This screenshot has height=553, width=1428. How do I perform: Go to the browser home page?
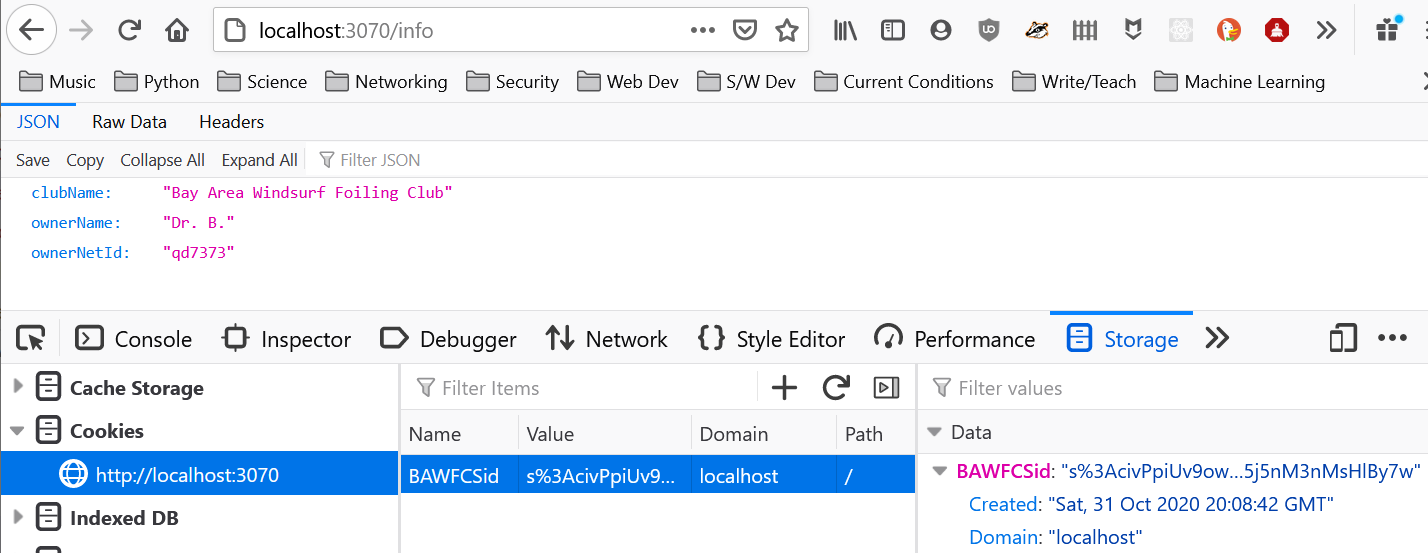pos(177,30)
